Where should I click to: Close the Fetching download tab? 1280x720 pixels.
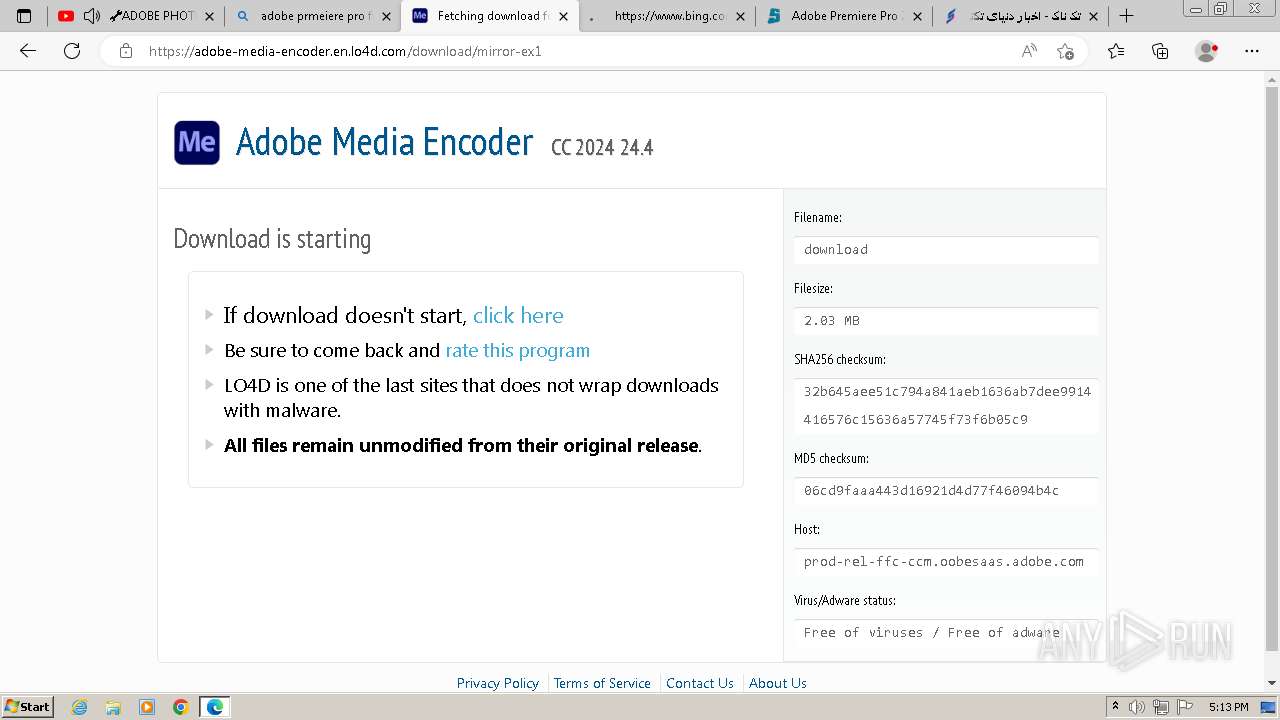click(x=564, y=16)
